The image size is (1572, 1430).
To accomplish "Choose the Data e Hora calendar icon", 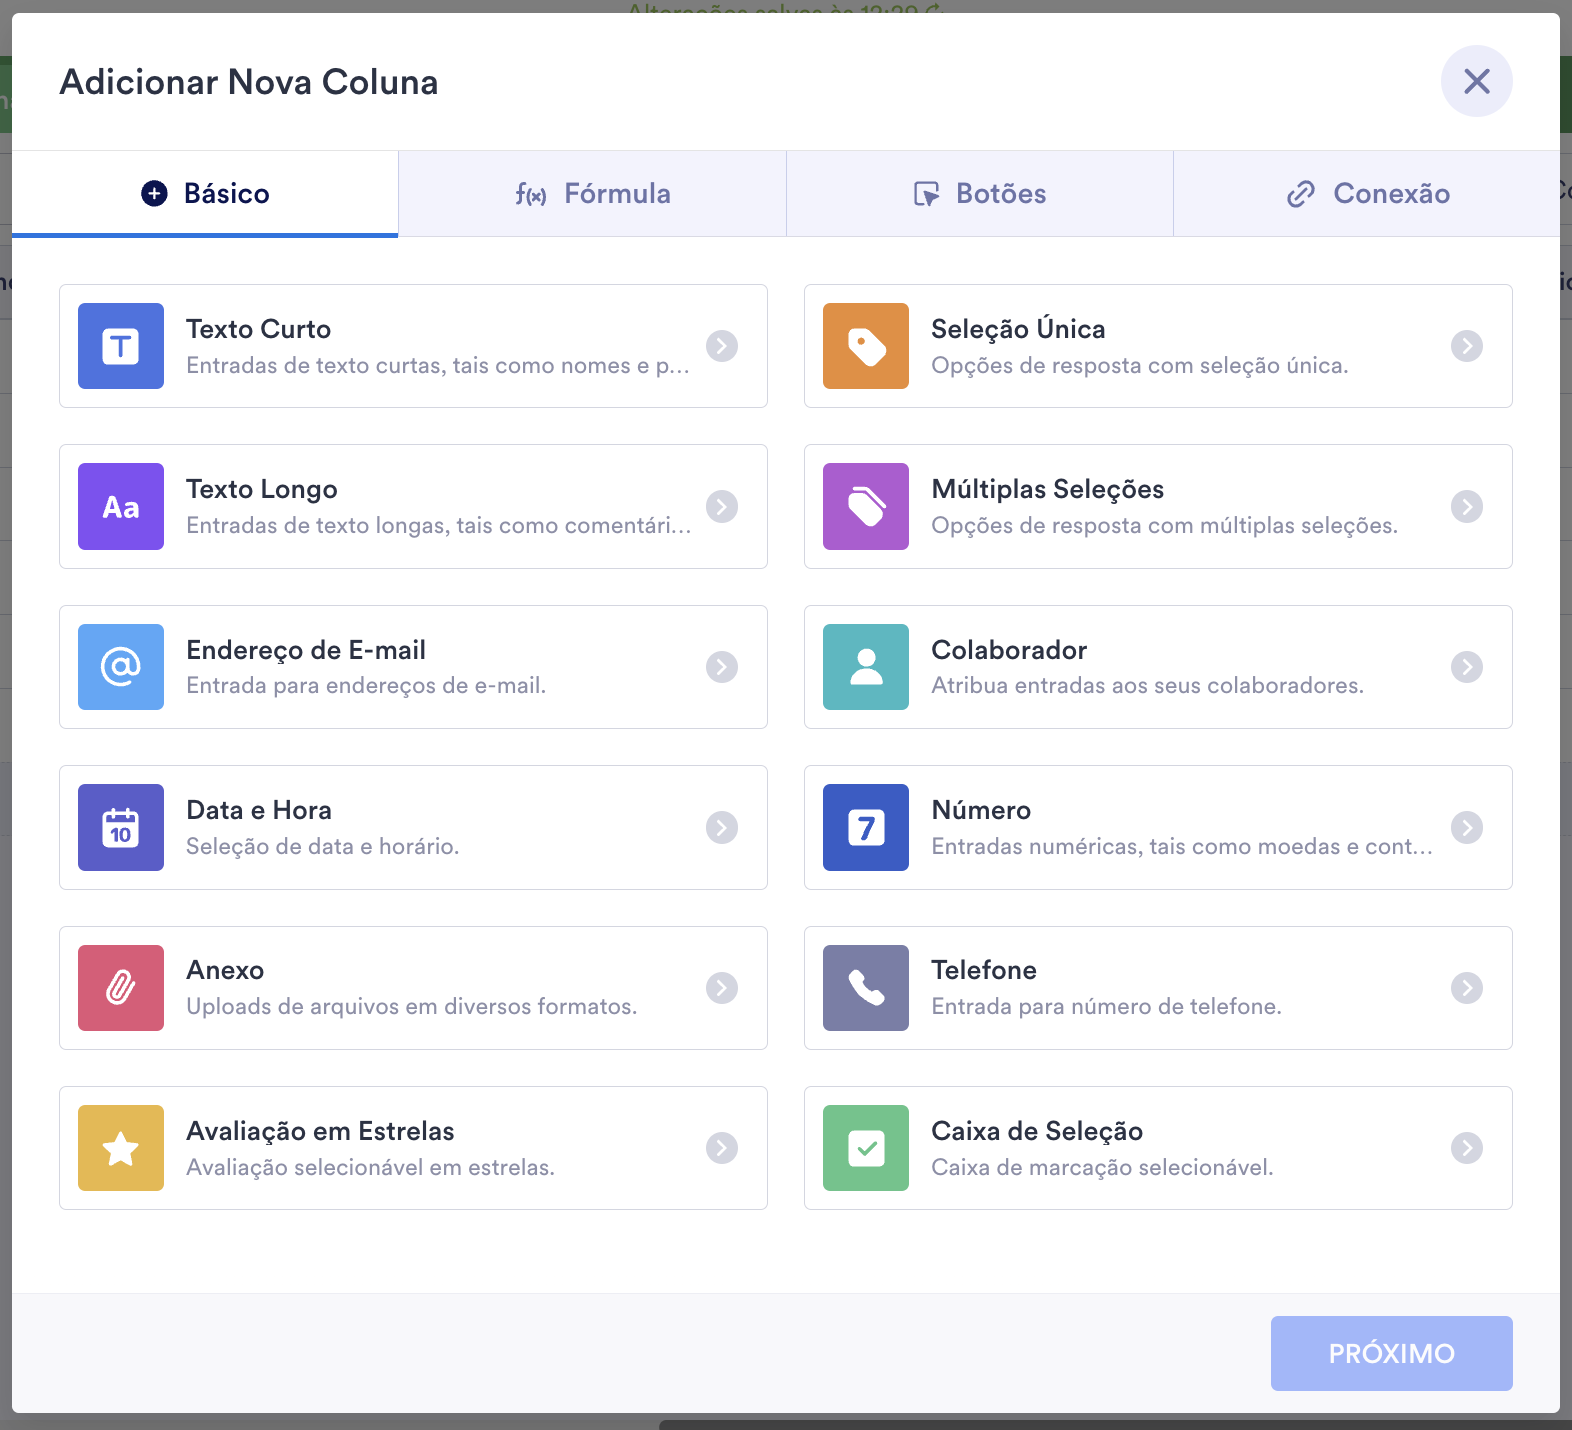I will [121, 828].
